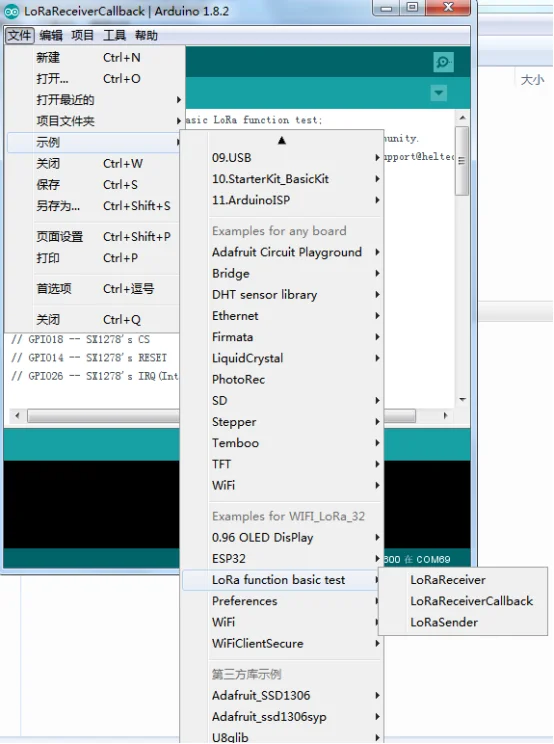Screen dimensions: 554x744
Task: Click editor scroll down arrow
Action: coord(462,400)
